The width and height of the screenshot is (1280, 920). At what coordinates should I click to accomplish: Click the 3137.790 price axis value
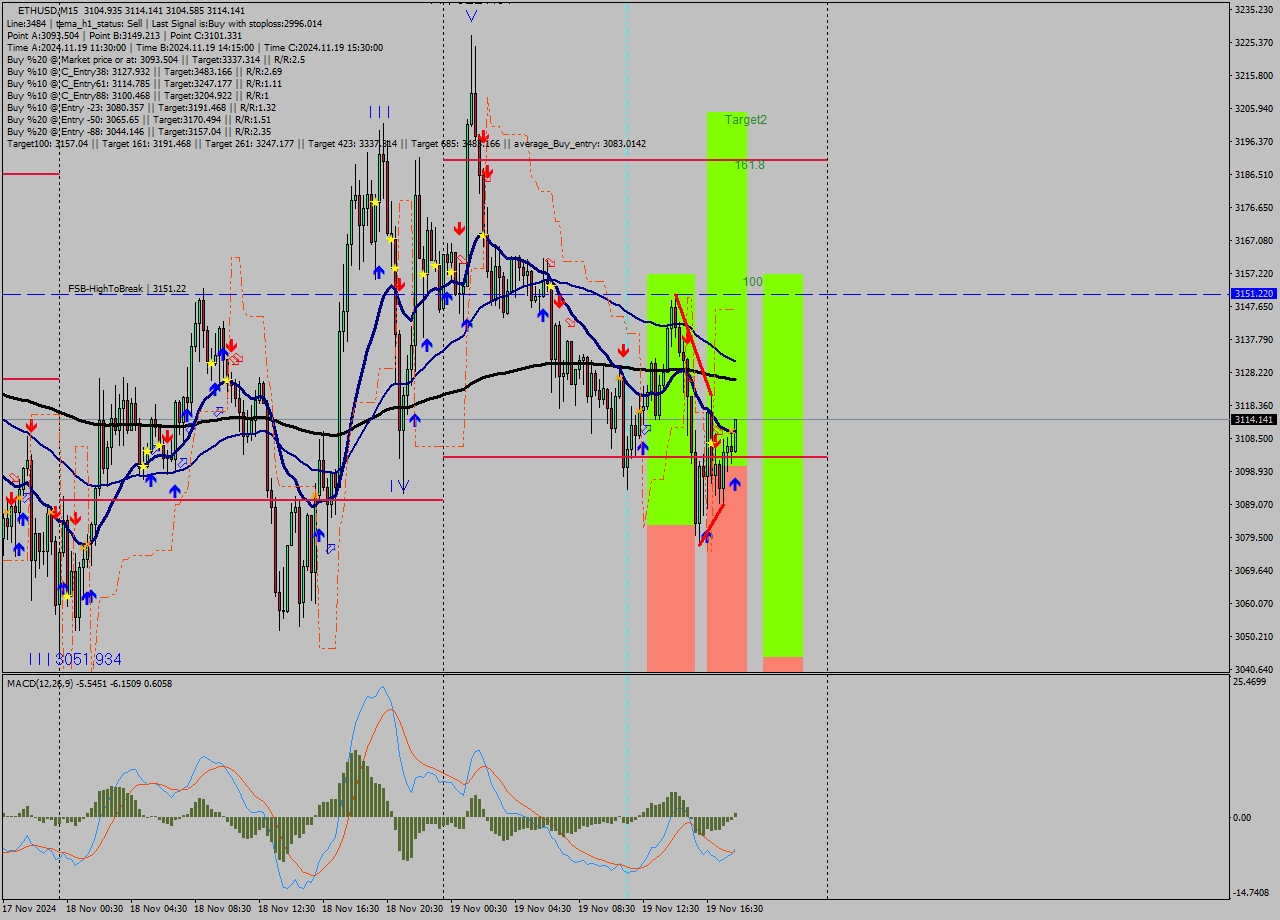tap(1253, 339)
